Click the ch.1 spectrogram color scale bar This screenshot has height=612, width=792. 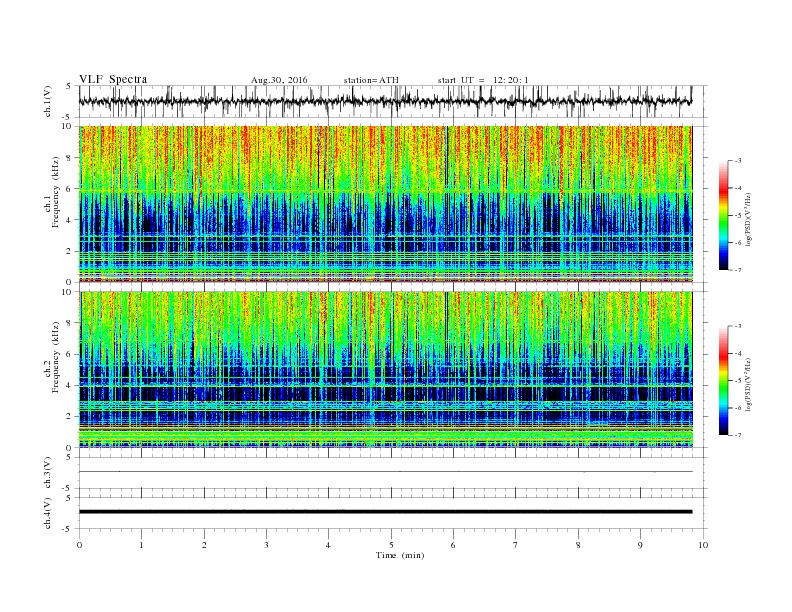(724, 216)
